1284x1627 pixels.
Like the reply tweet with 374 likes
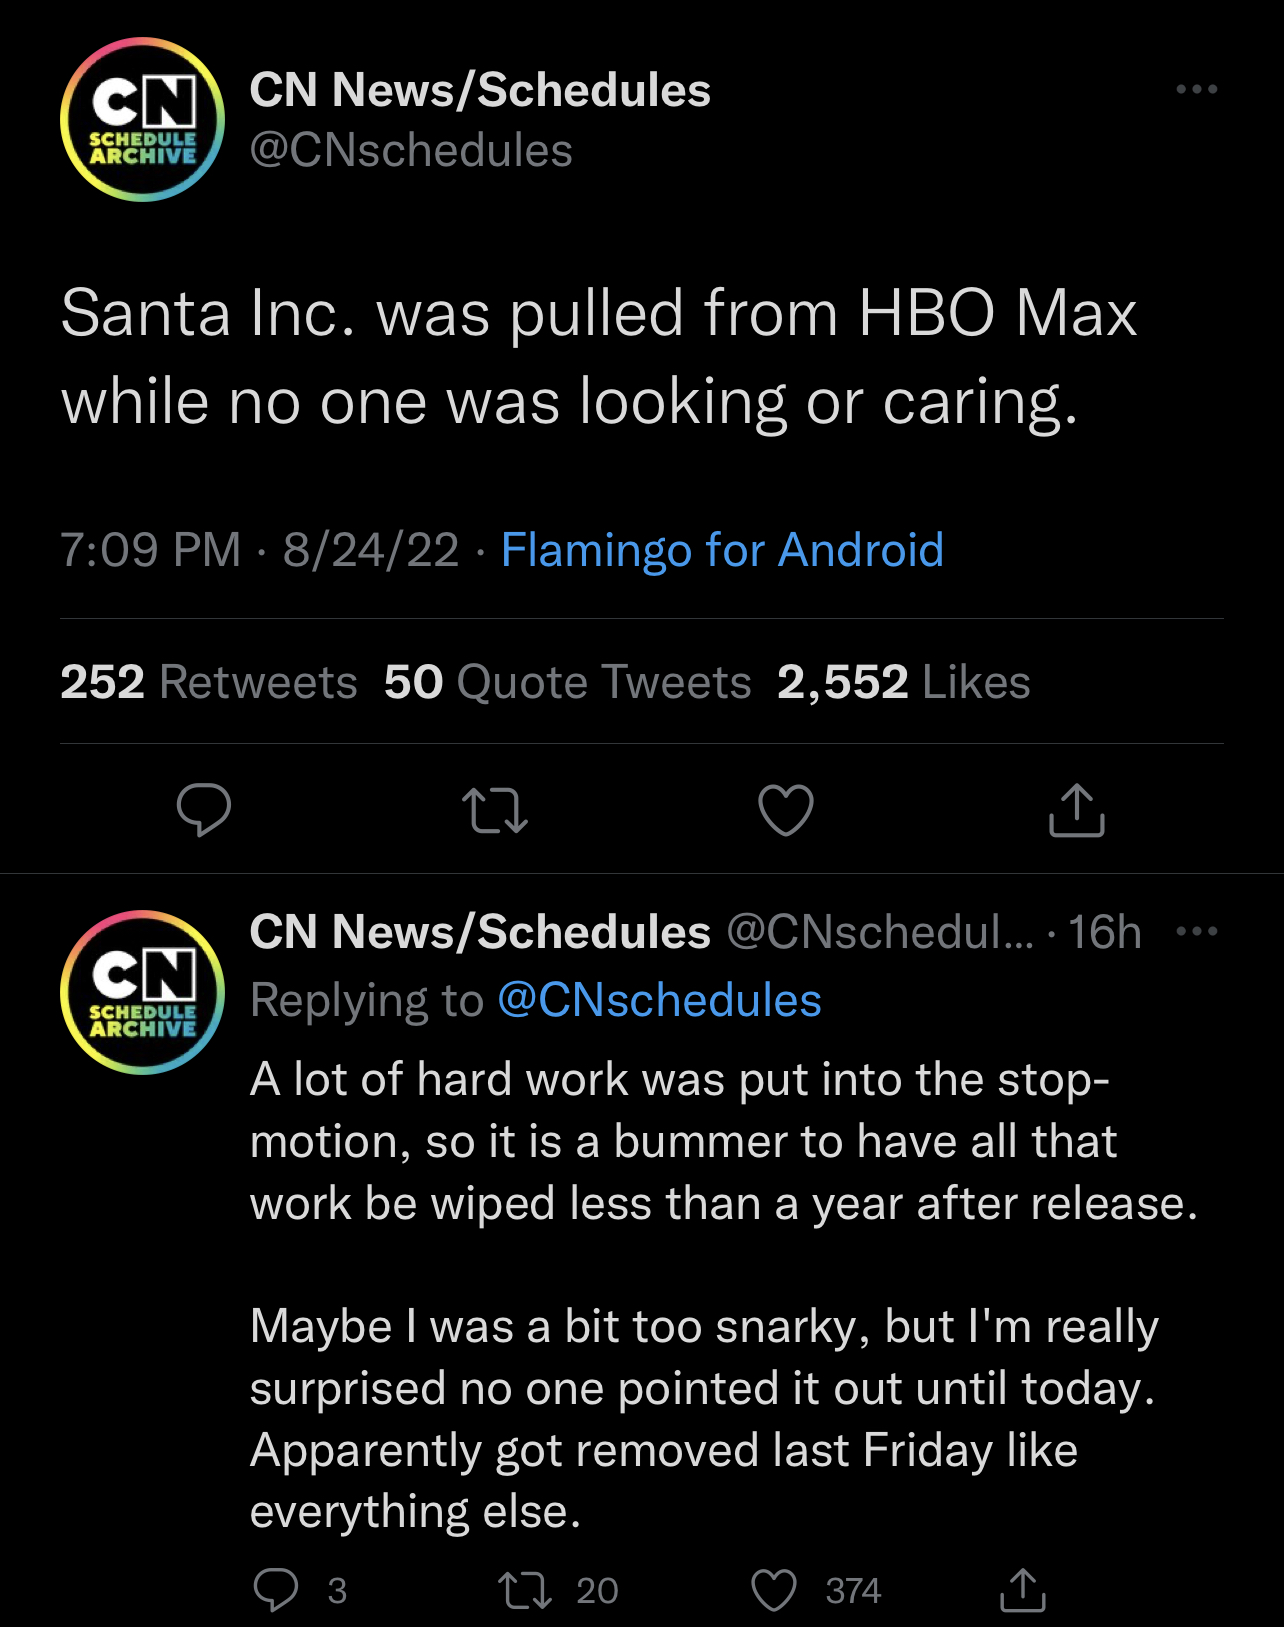pos(816,1590)
